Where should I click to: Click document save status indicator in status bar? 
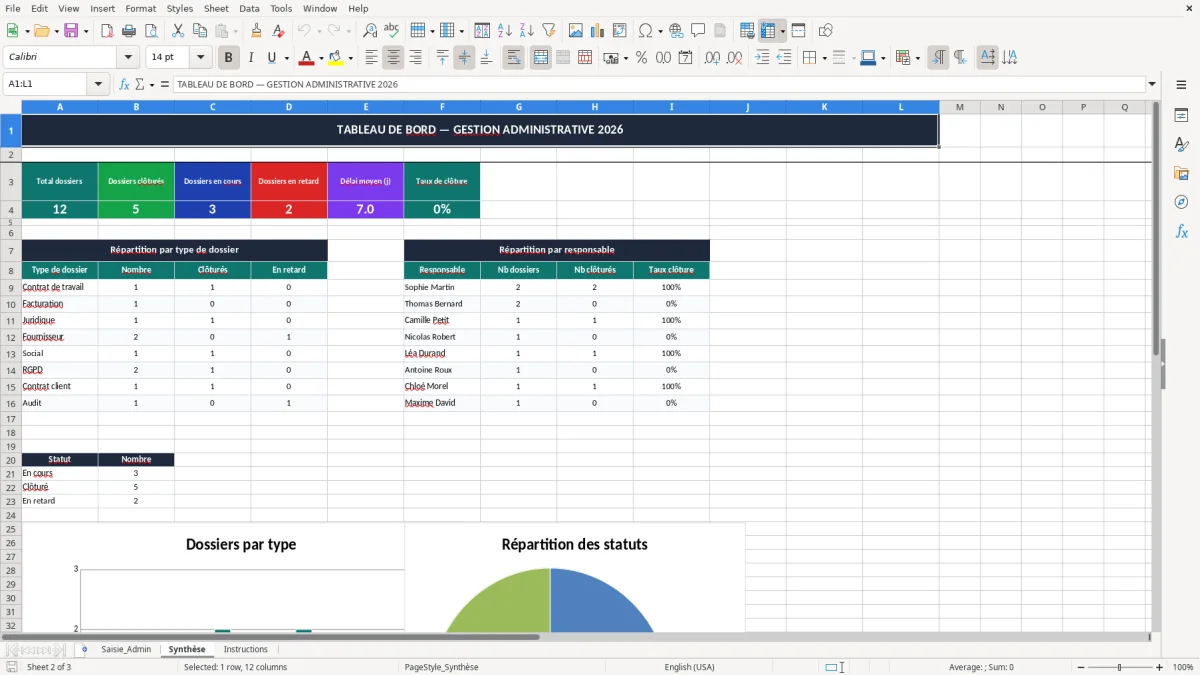(x=12, y=667)
